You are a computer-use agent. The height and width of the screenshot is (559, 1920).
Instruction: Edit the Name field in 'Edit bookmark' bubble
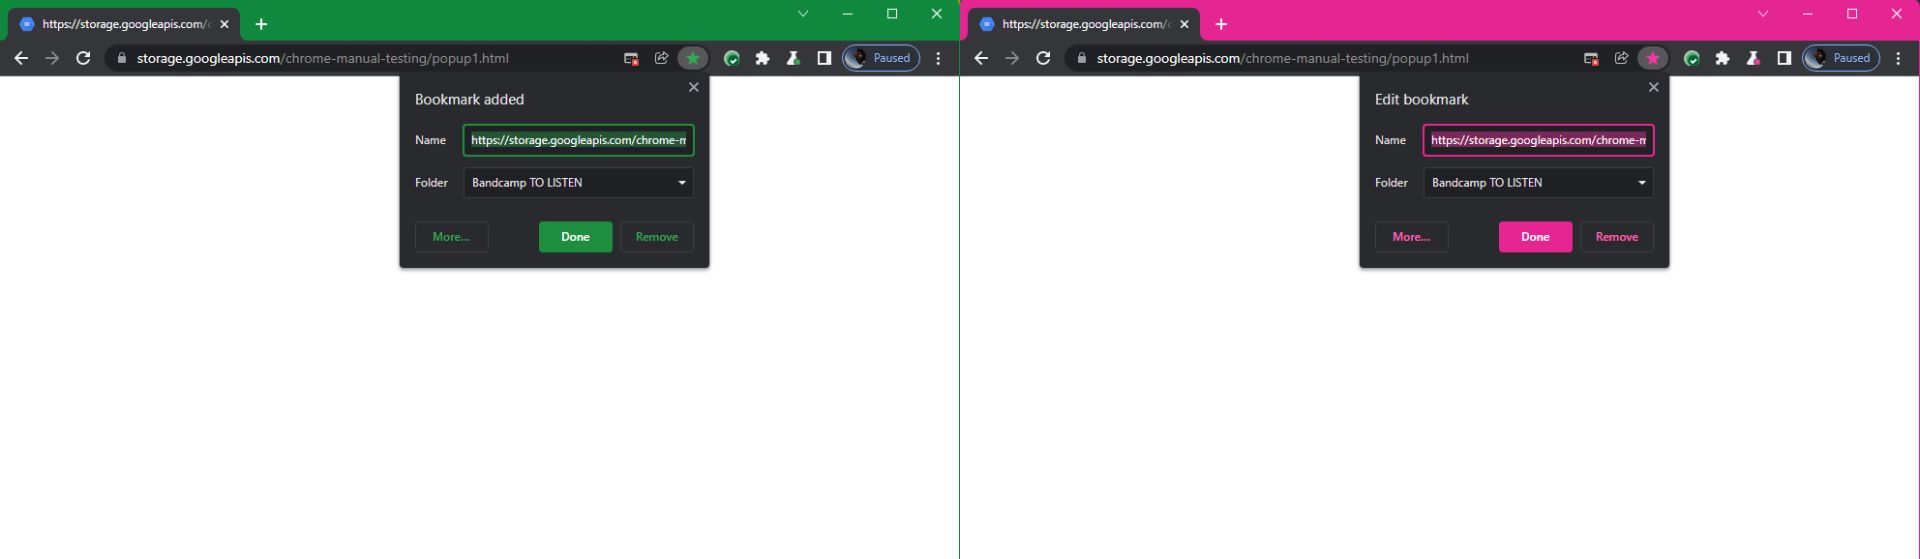coord(1538,140)
